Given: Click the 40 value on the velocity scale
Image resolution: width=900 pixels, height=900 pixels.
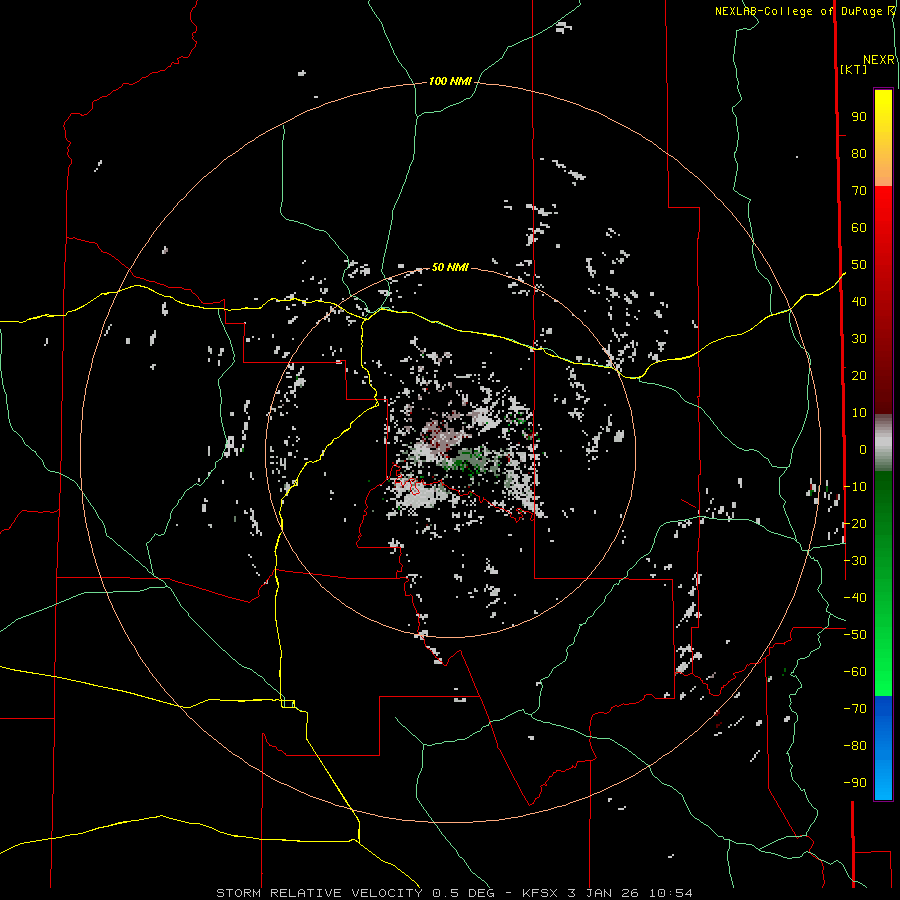Looking at the screenshot, I should (859, 302).
